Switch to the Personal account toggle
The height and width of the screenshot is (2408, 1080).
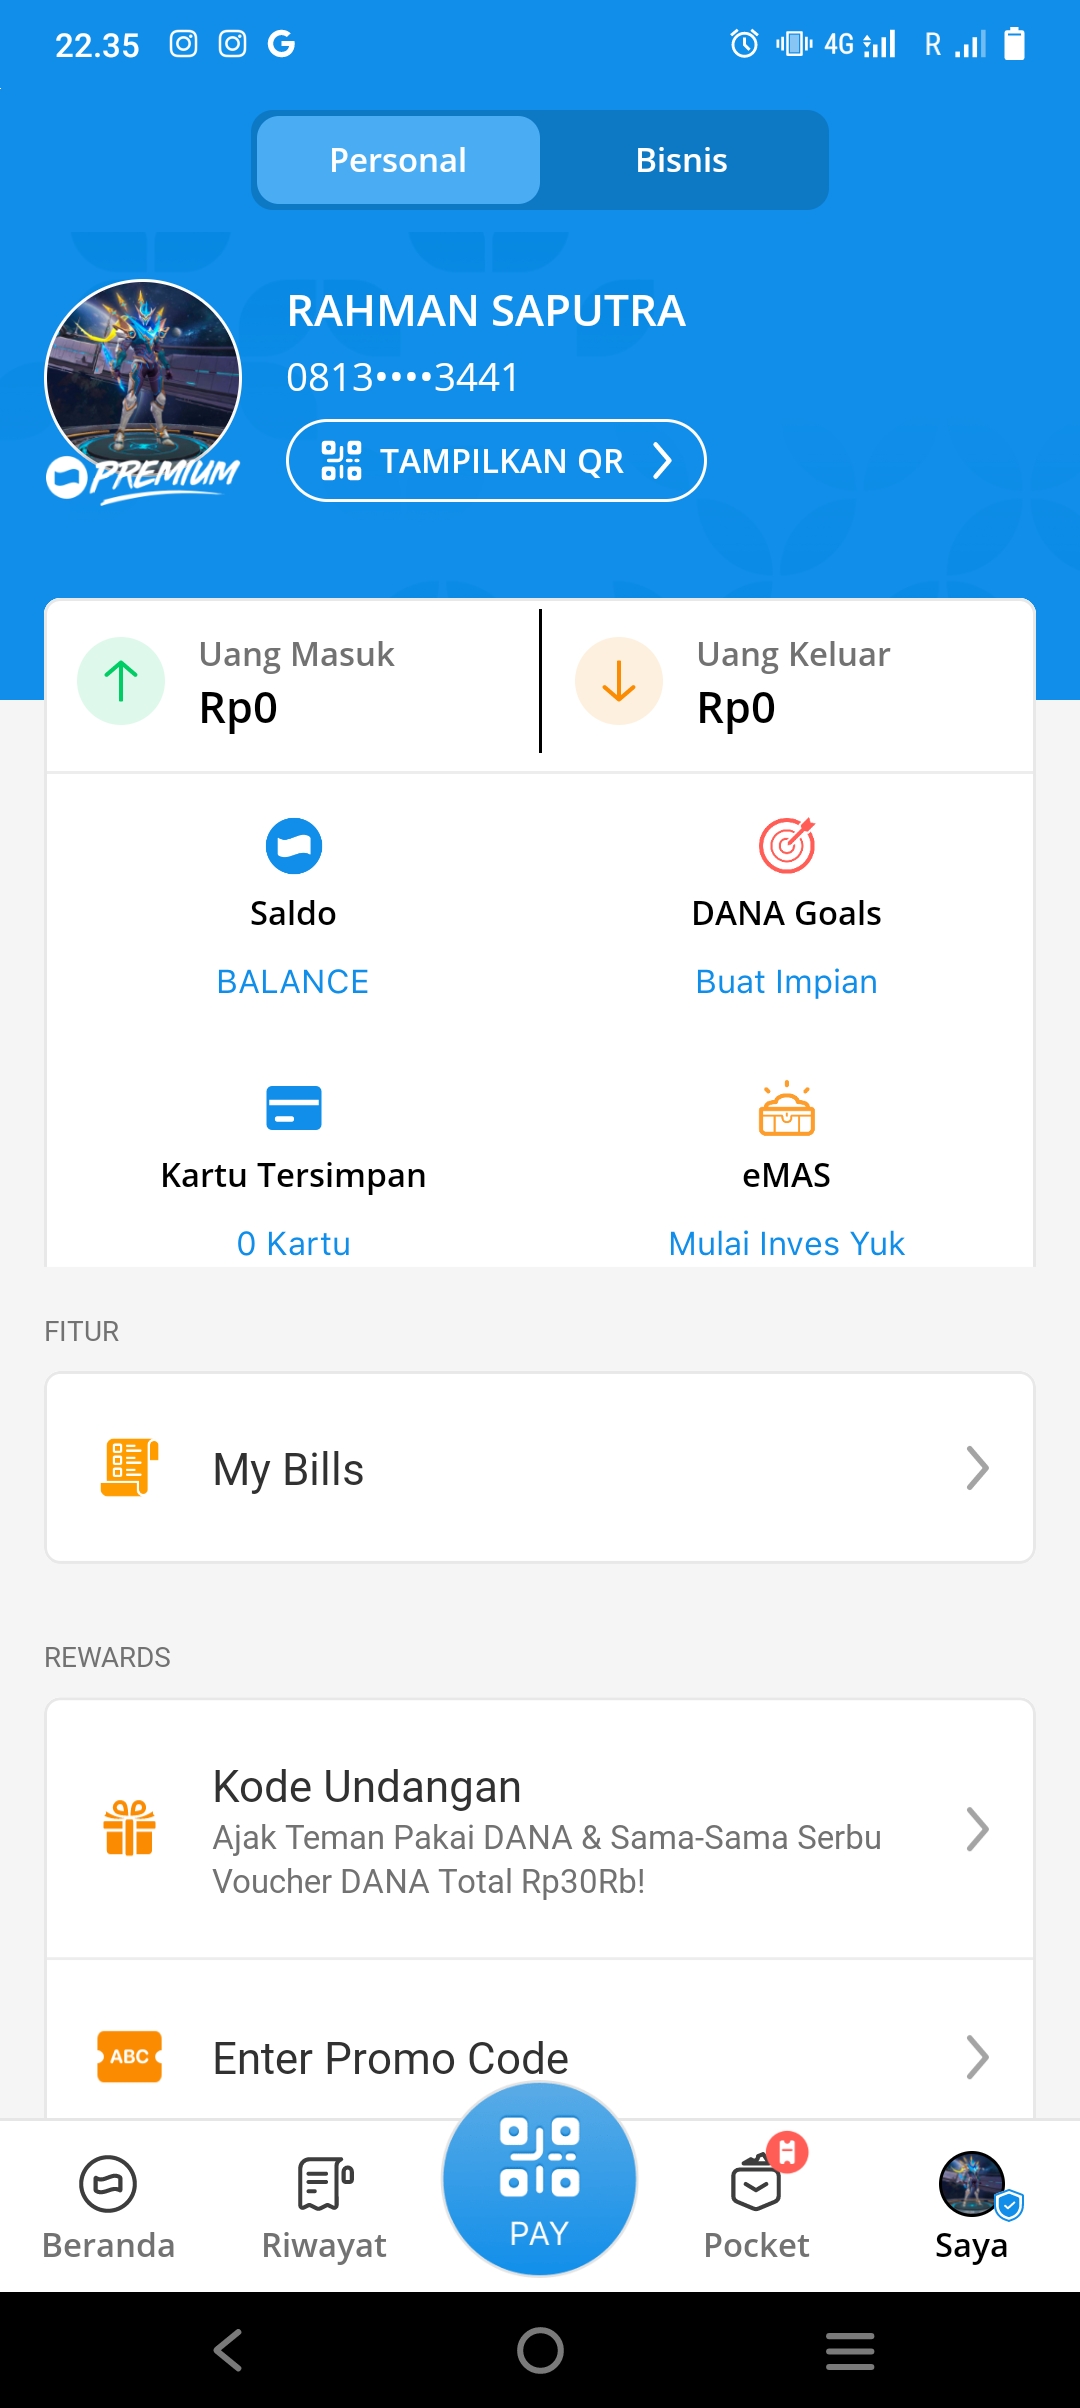pyautogui.click(x=398, y=160)
